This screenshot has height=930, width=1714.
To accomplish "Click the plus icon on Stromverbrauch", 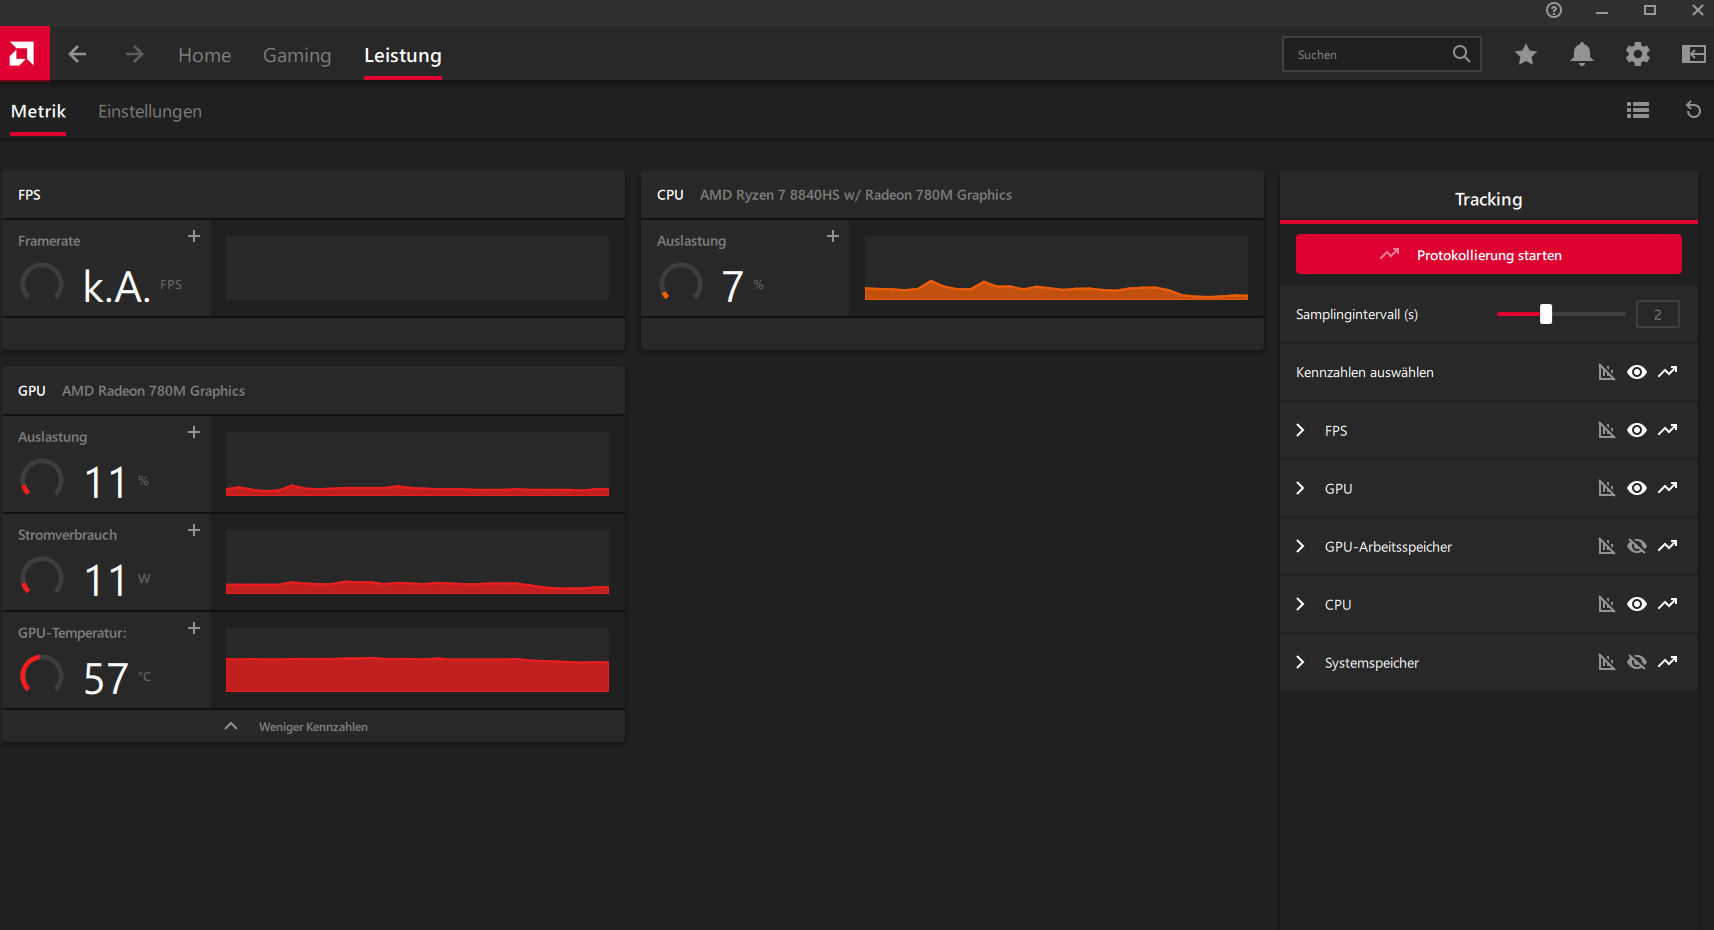I will pos(194,530).
